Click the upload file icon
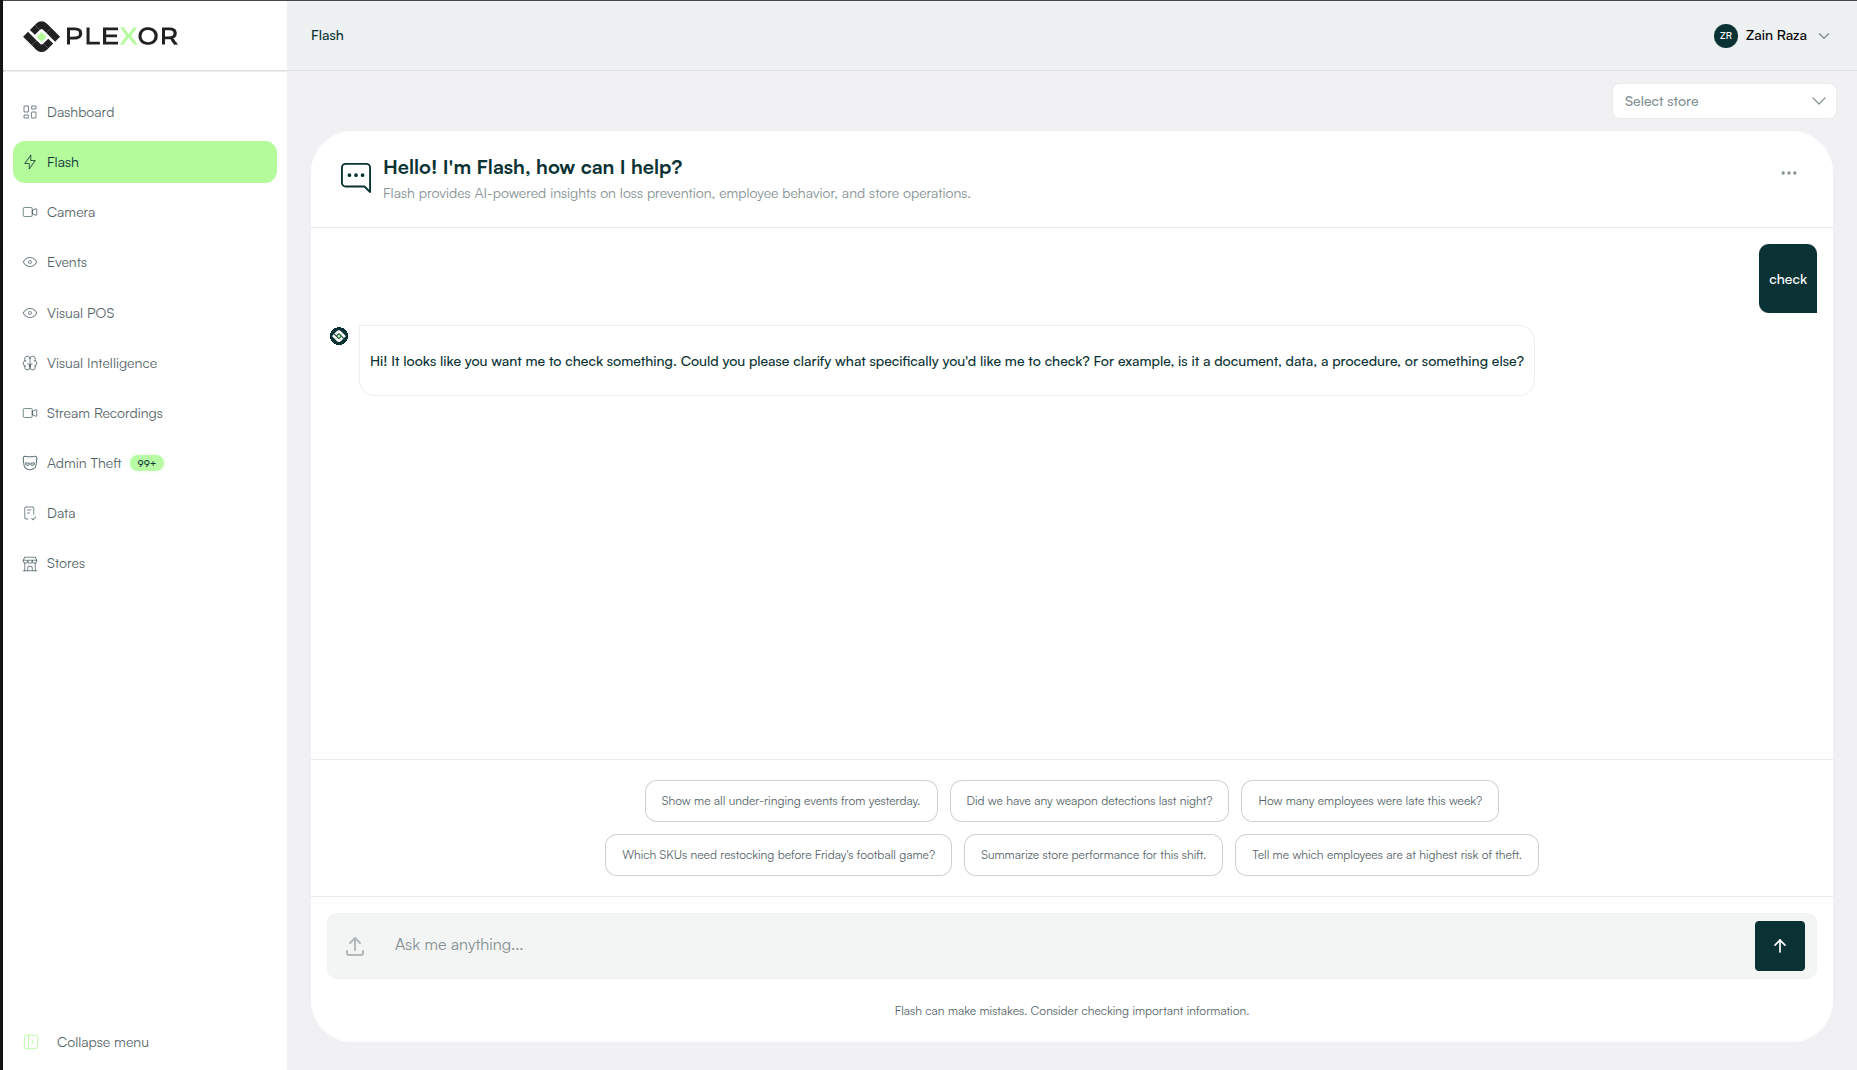The width and height of the screenshot is (1857, 1070). point(355,946)
